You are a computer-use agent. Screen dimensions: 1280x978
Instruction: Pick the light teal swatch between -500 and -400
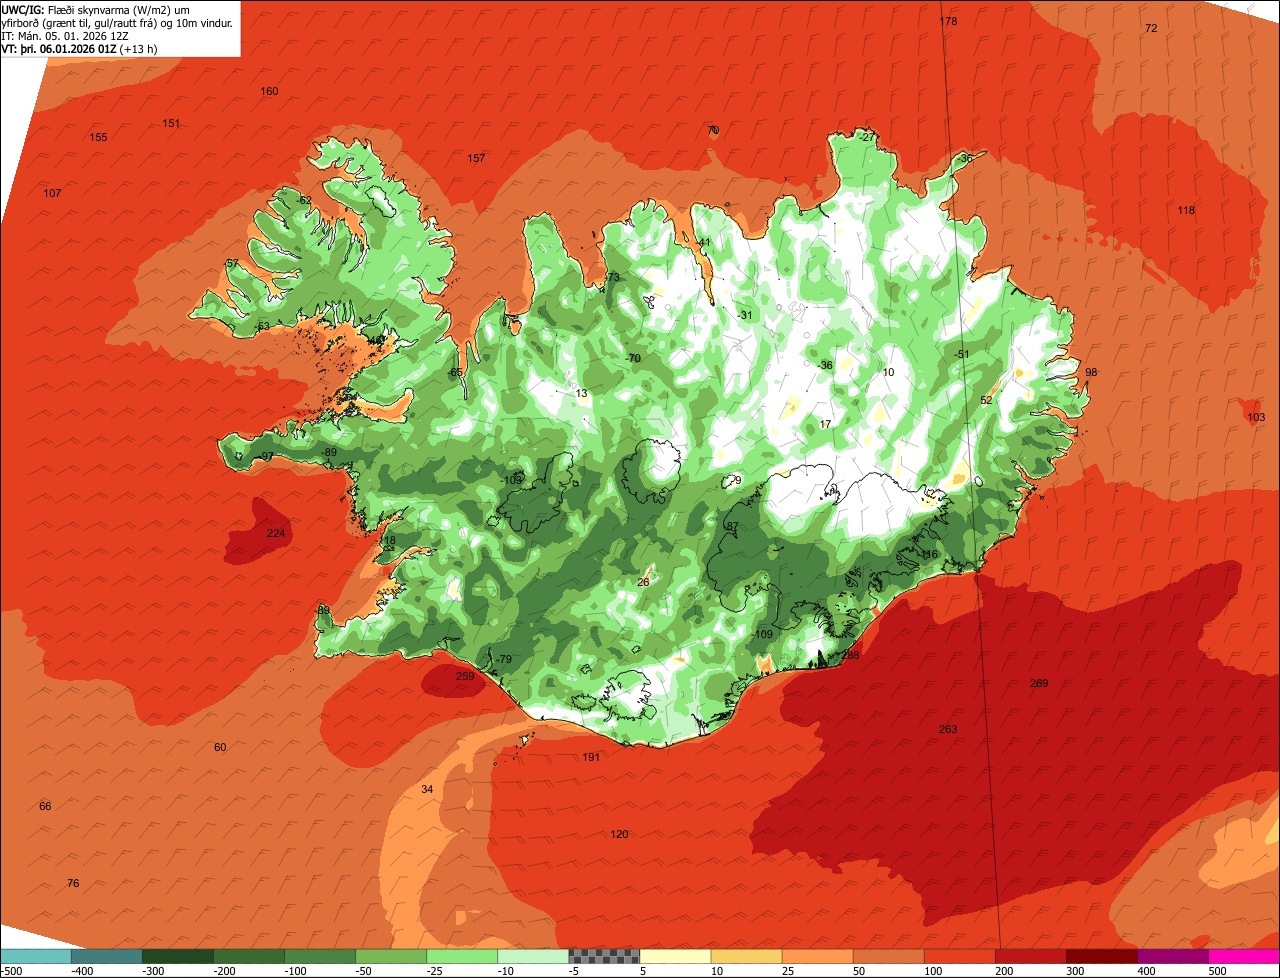(35, 956)
